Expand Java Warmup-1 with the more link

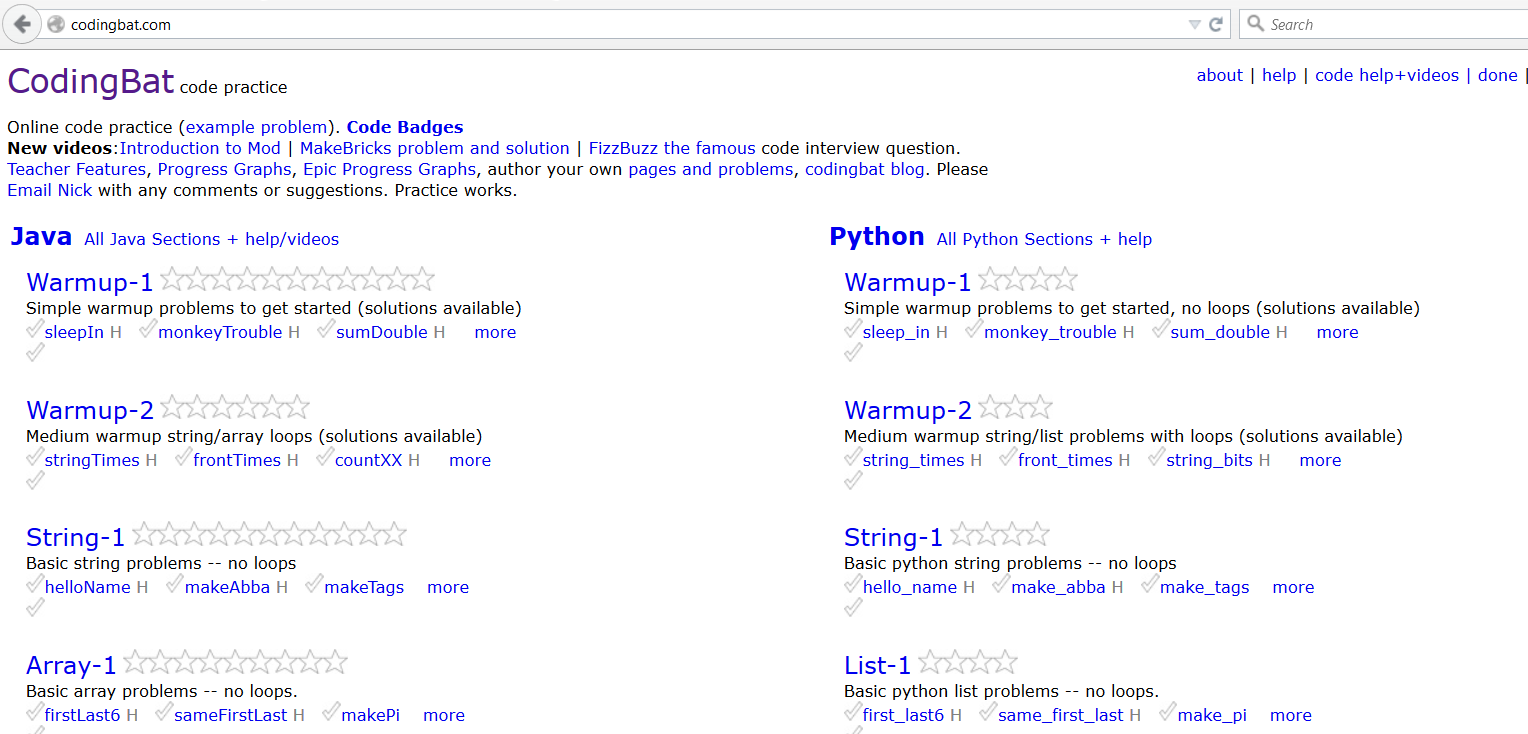(x=495, y=332)
